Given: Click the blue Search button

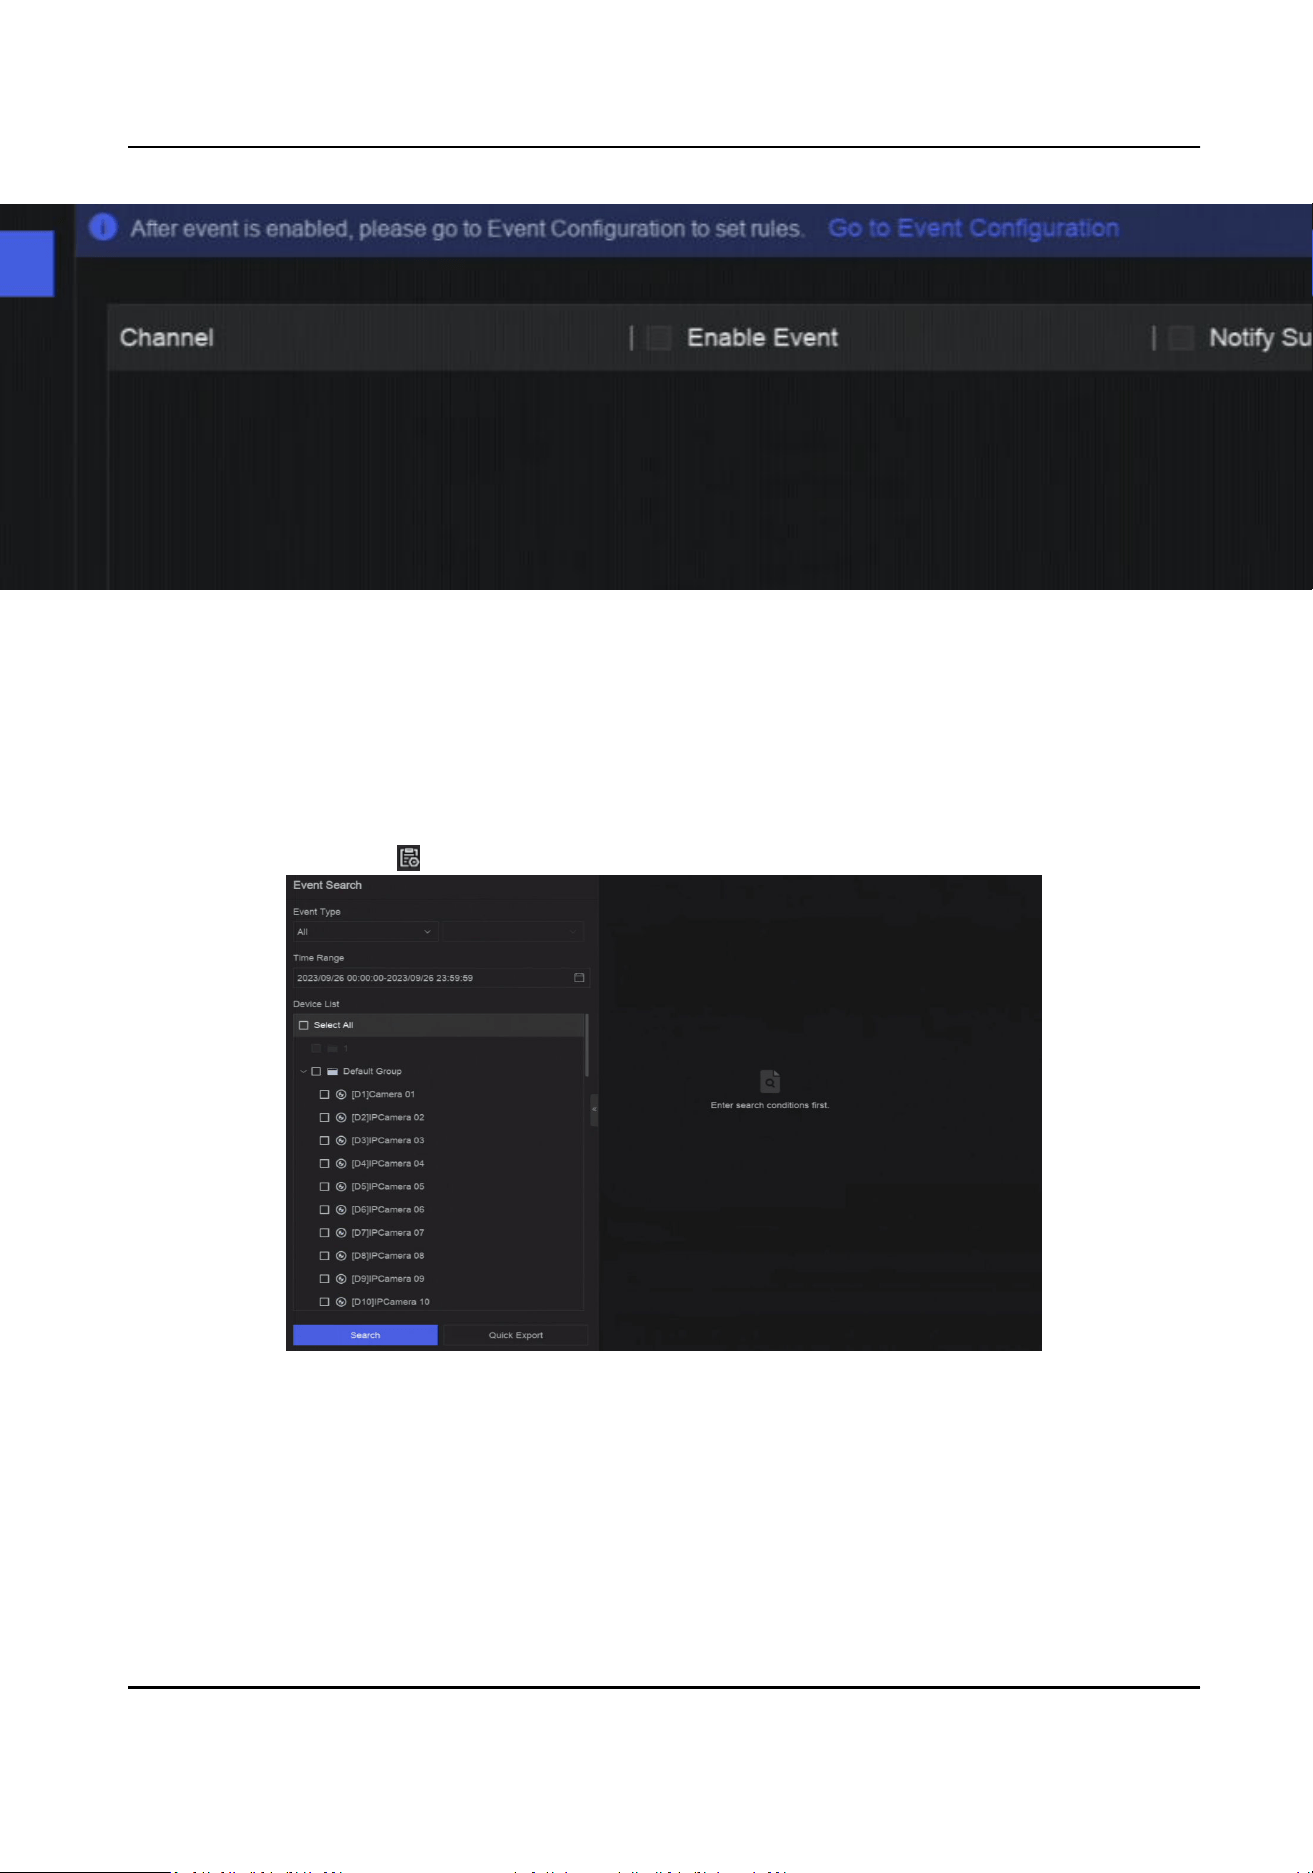Looking at the screenshot, I should click(365, 1335).
